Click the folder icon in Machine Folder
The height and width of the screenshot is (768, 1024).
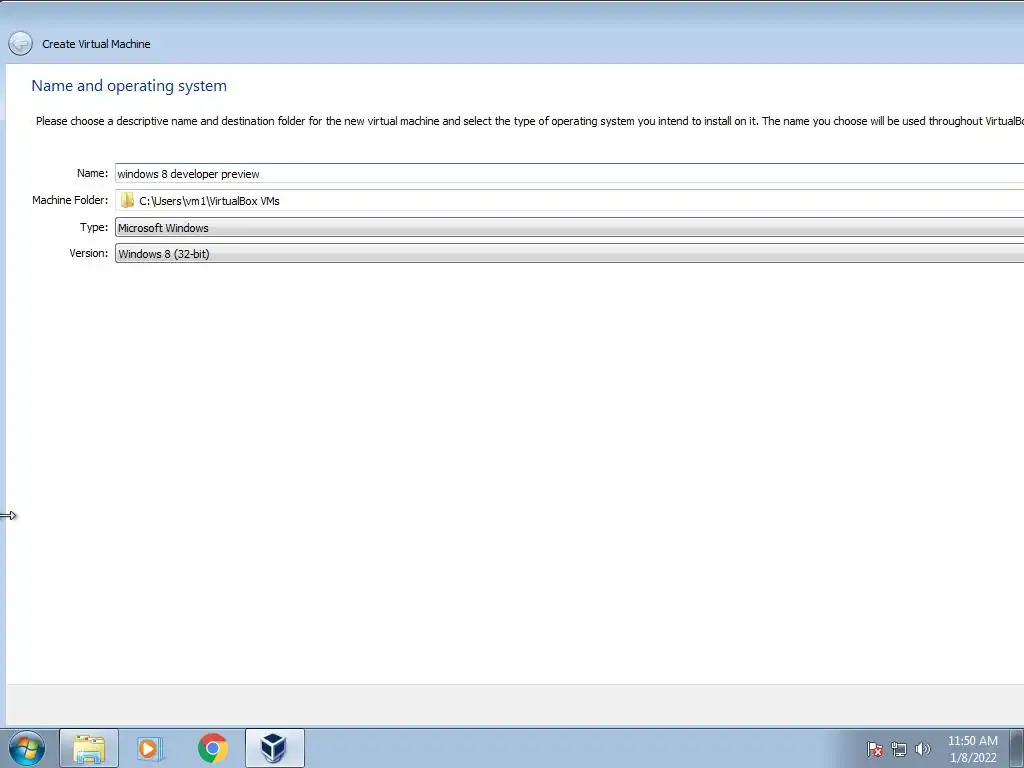[x=127, y=200]
